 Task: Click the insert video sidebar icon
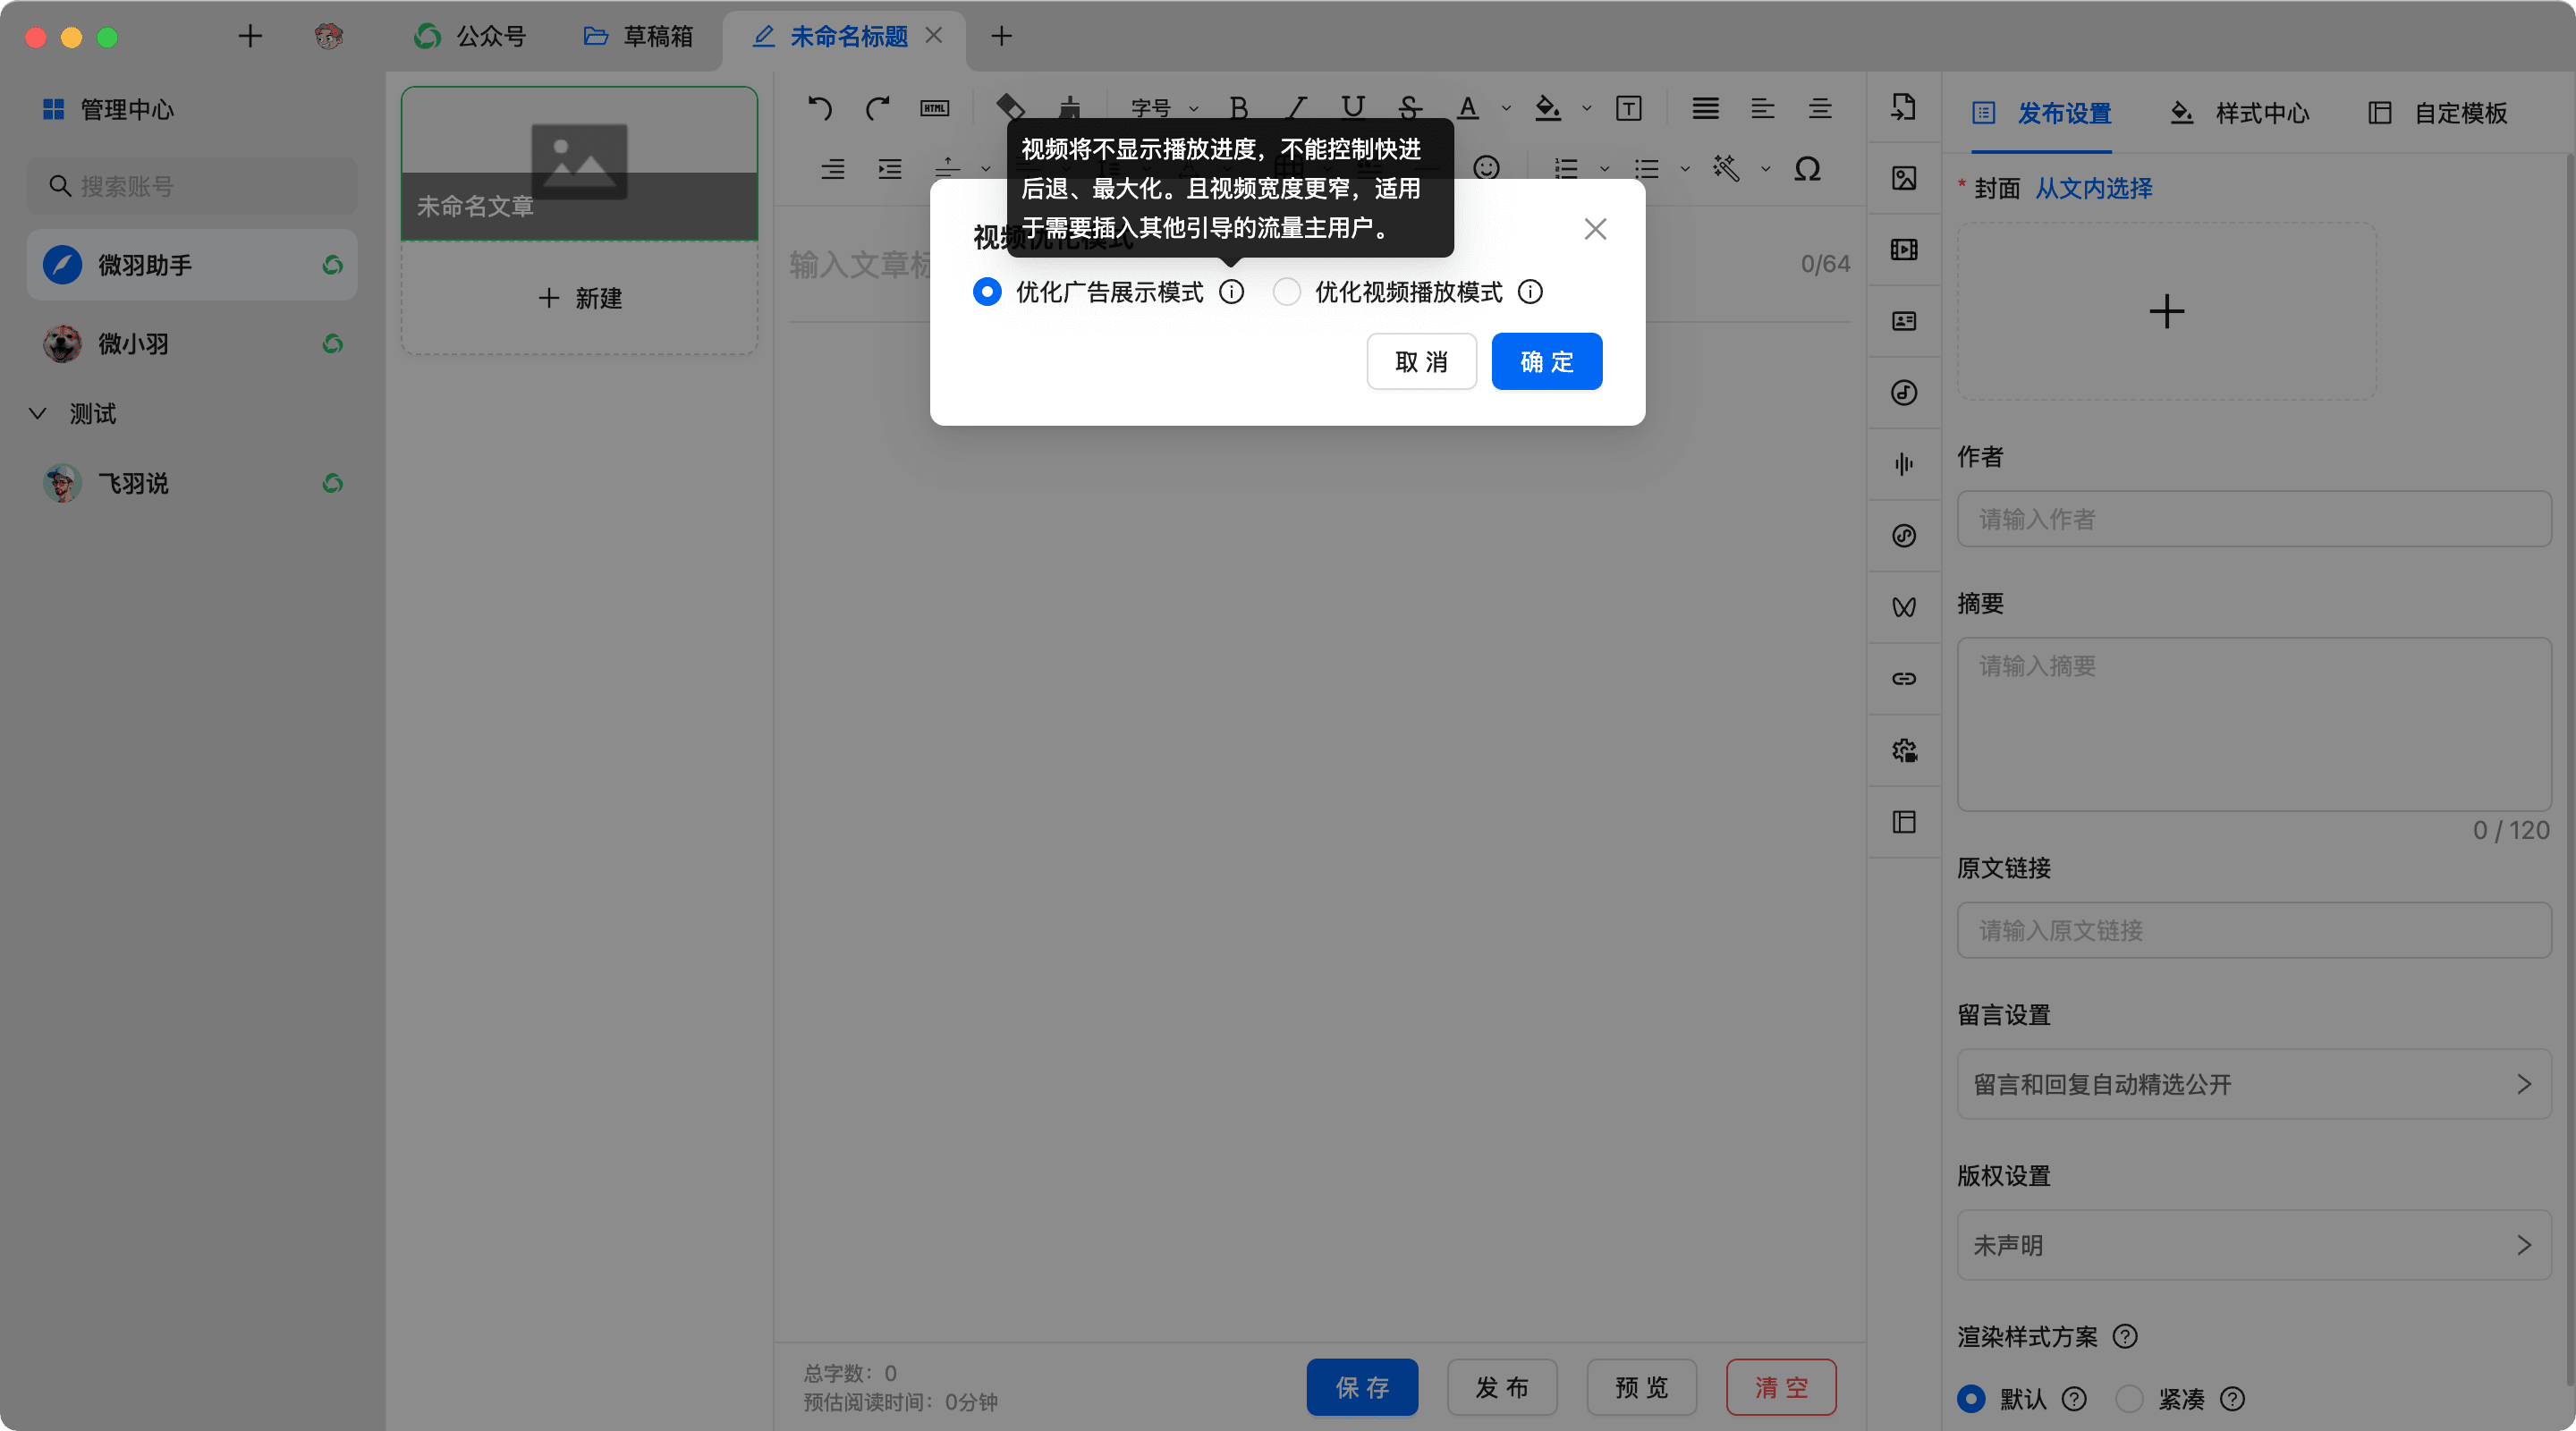[1904, 250]
